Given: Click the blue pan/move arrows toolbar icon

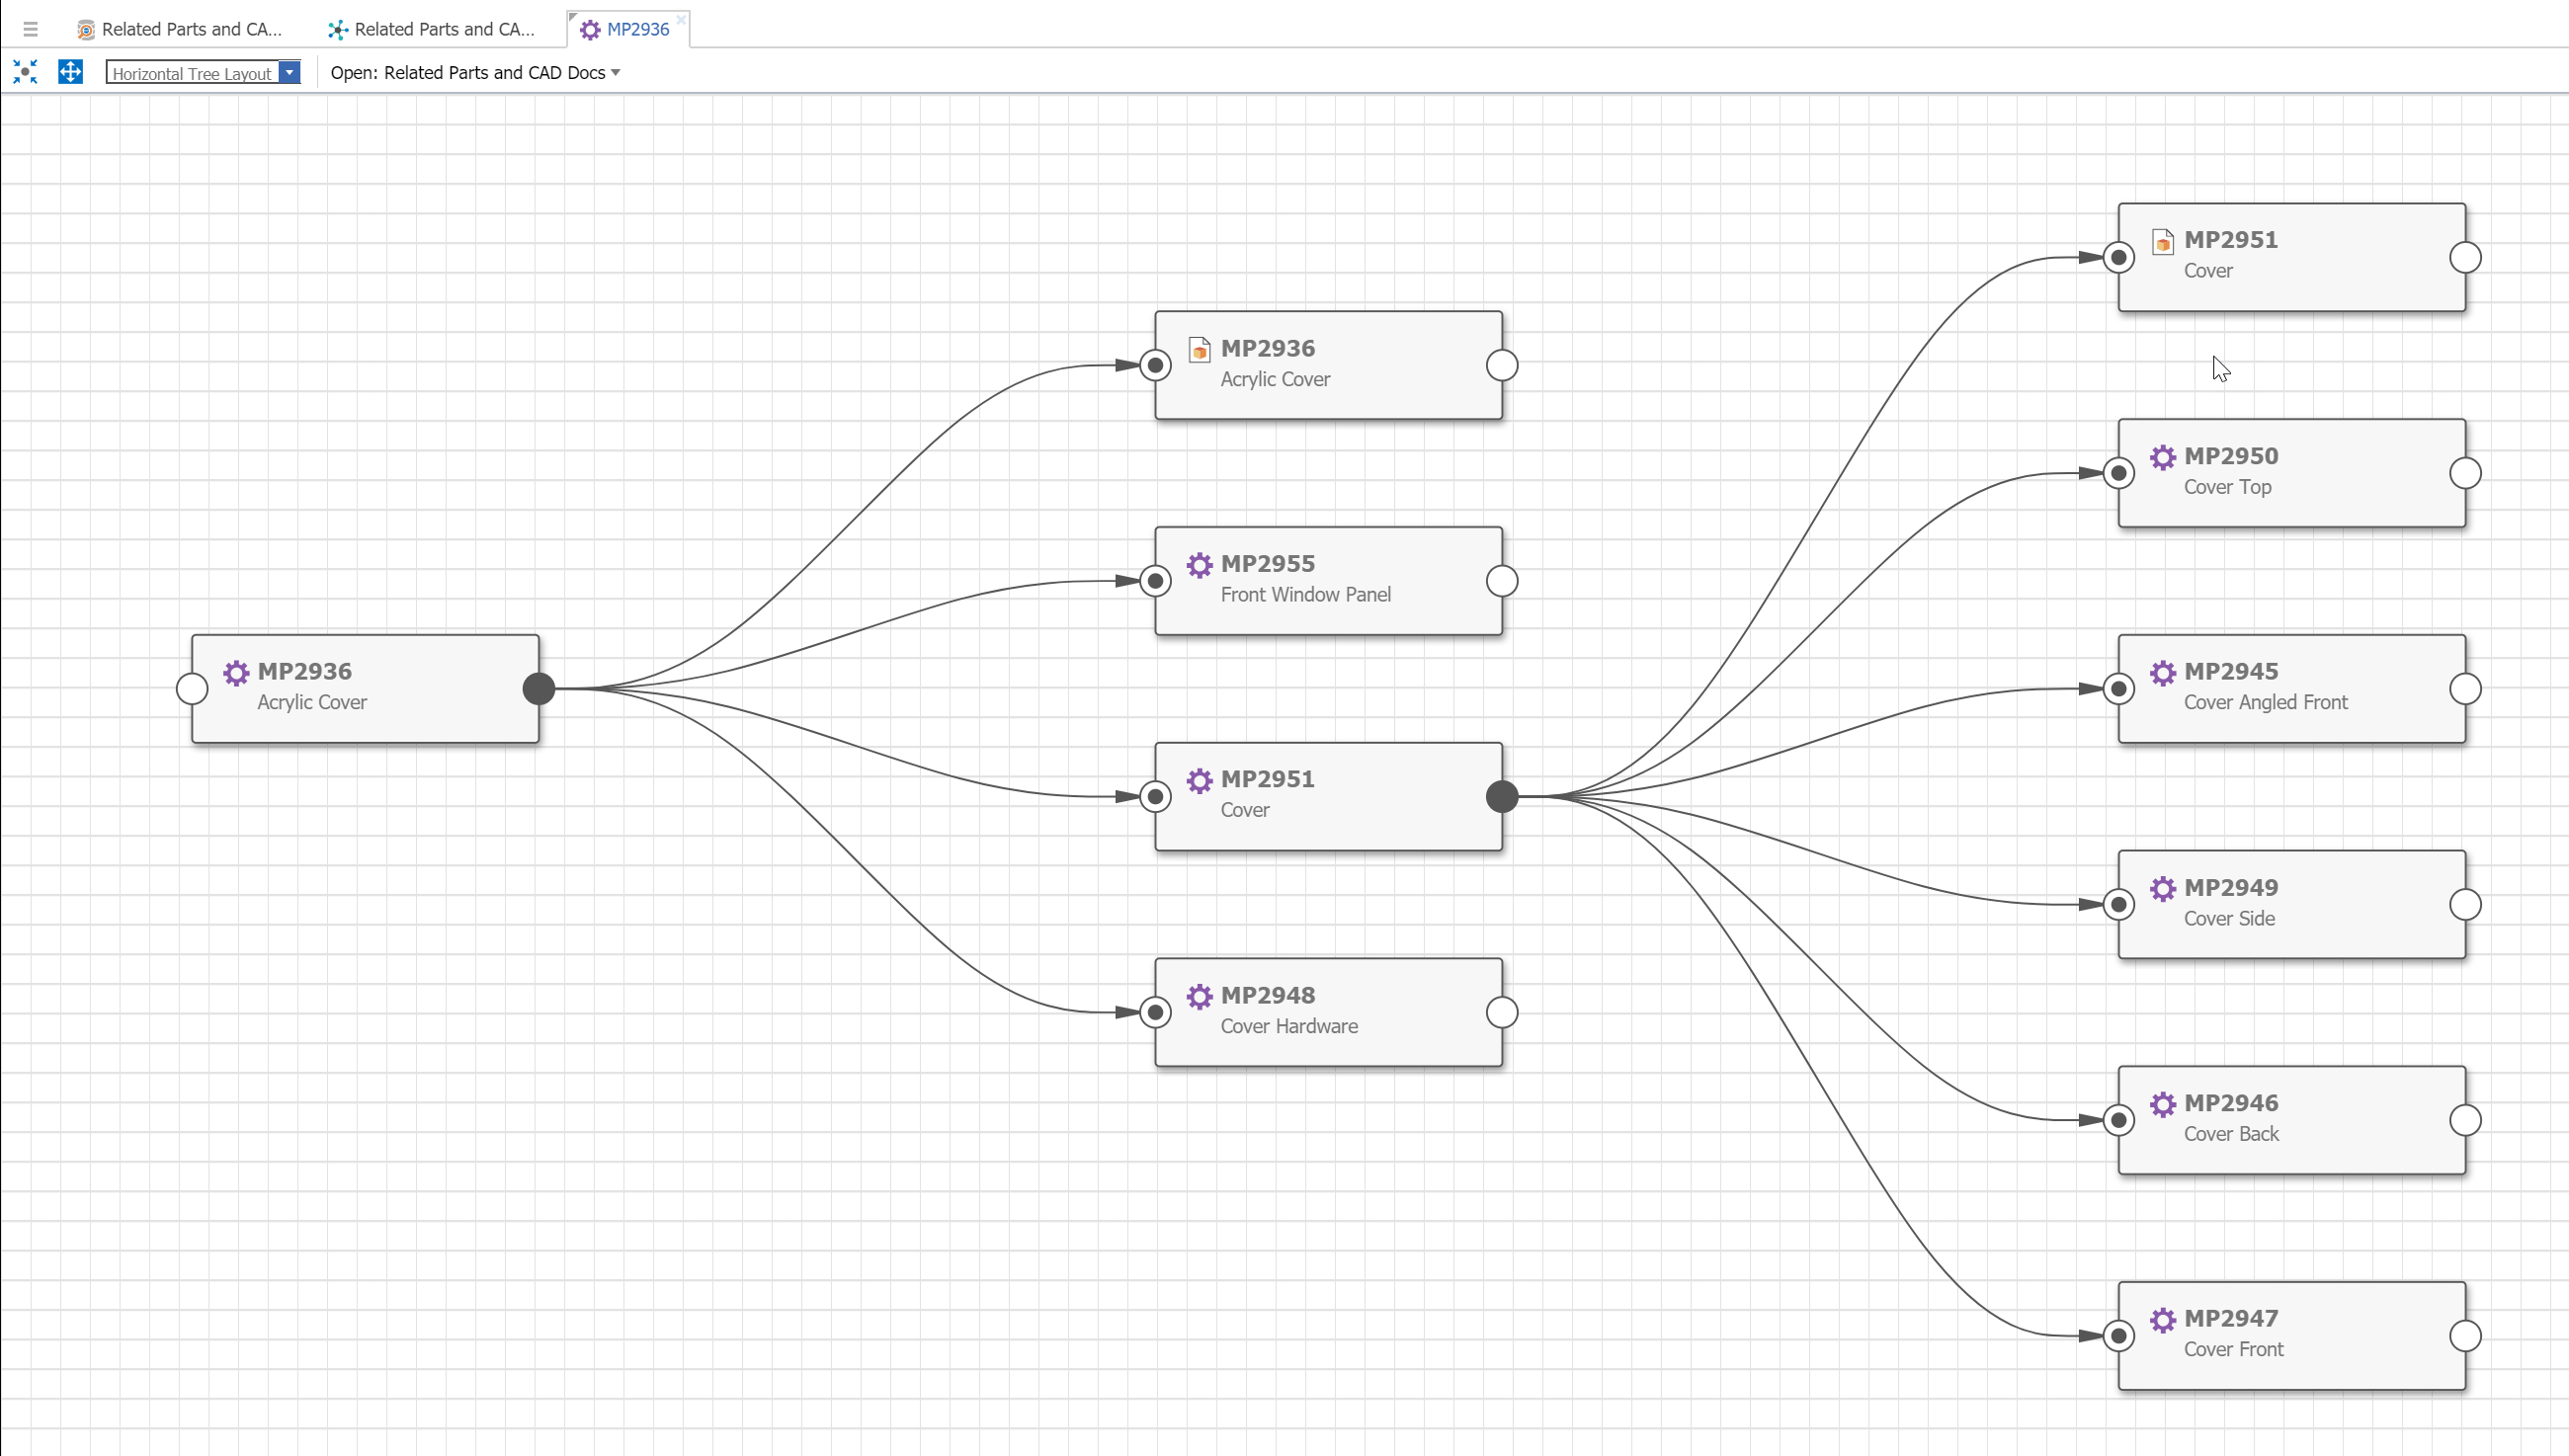Looking at the screenshot, I should coord(70,72).
